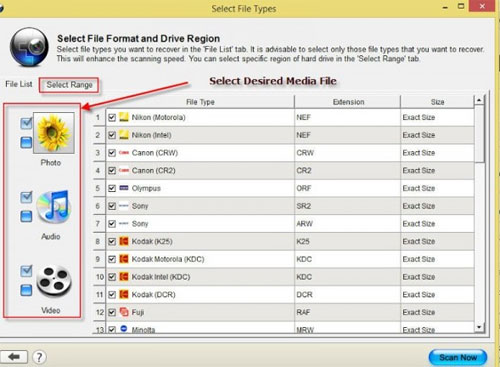
Task: Click the scrollbar down arrow
Action: click(479, 327)
